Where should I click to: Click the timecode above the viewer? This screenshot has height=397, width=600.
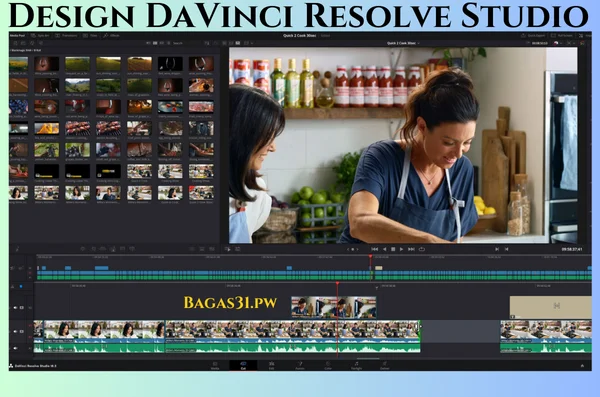click(540, 43)
